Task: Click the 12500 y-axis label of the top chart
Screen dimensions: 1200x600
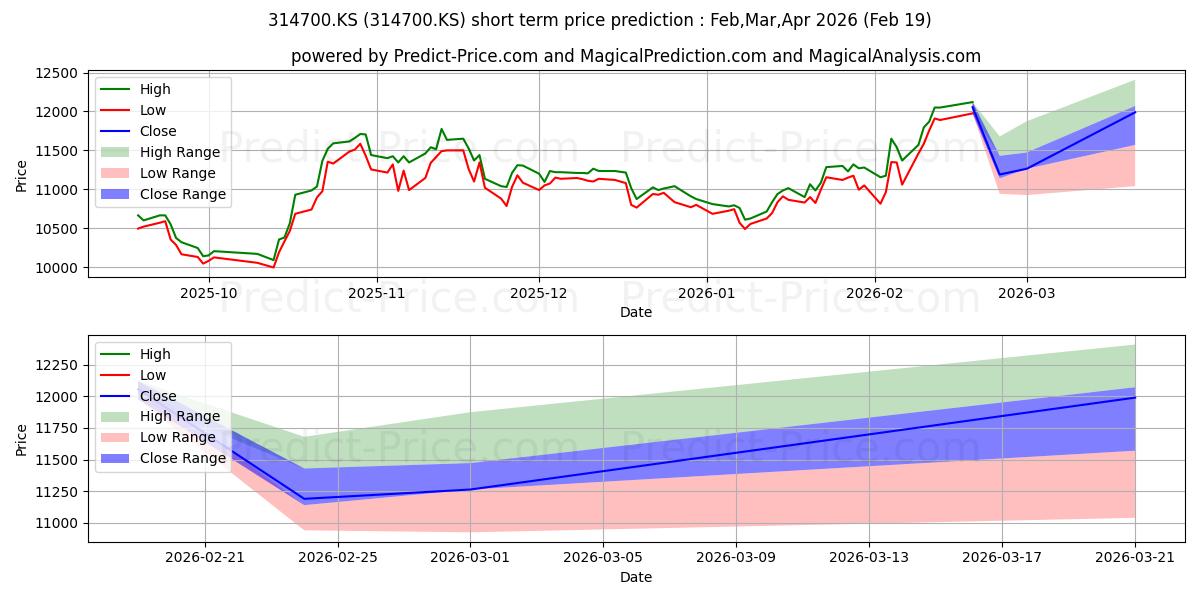Action: [57, 73]
